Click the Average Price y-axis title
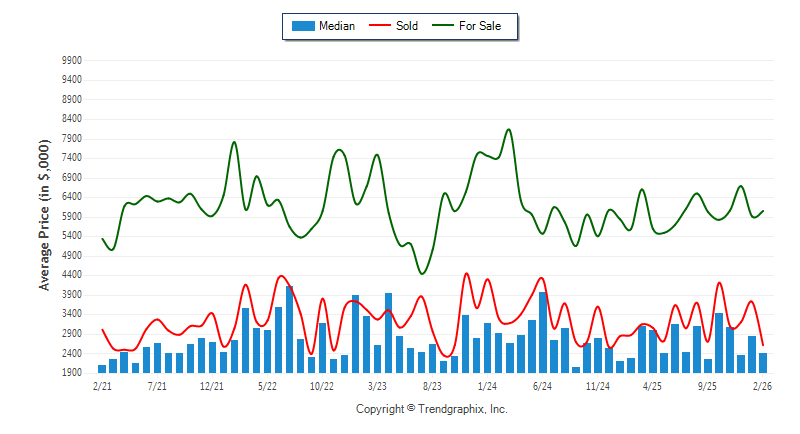800x434 pixels. click(45, 216)
